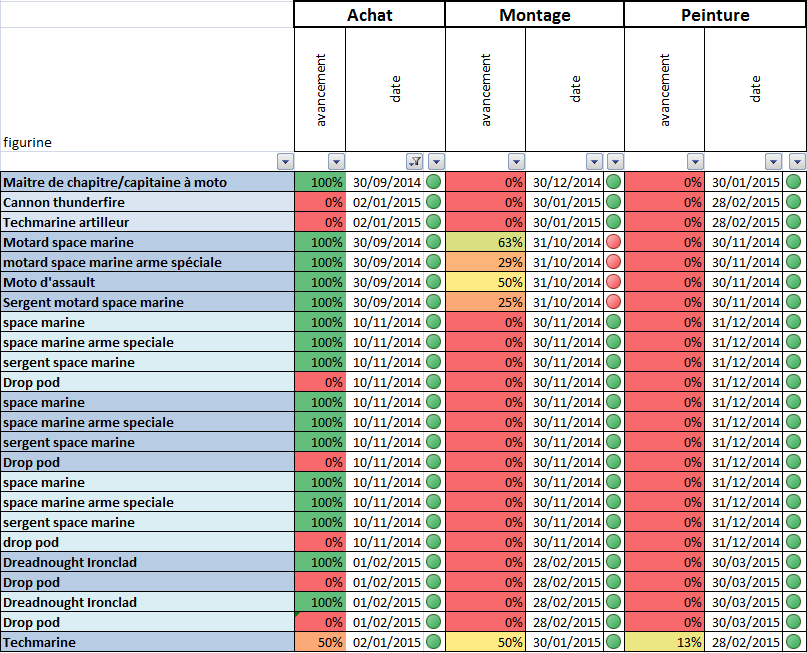Select the Sergent motard space marine cell
Viewport: 807px width, 653px height.
tap(147, 302)
